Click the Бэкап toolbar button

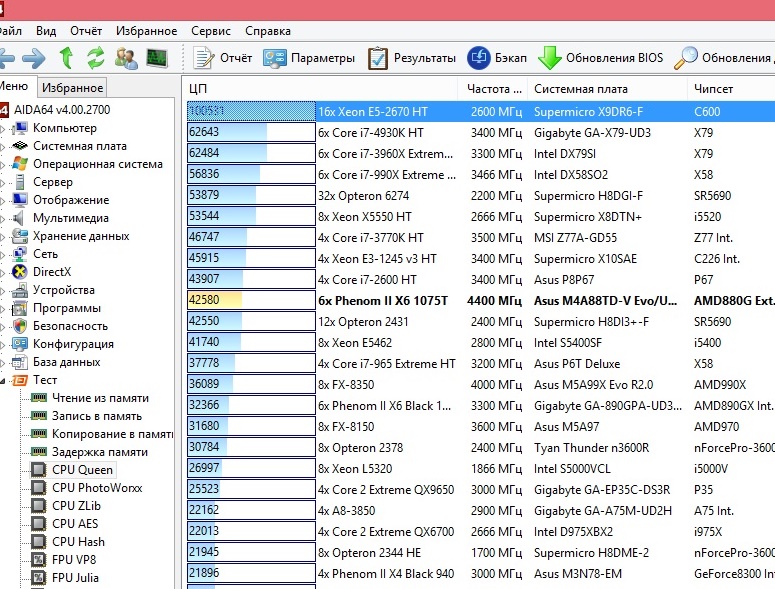497,58
